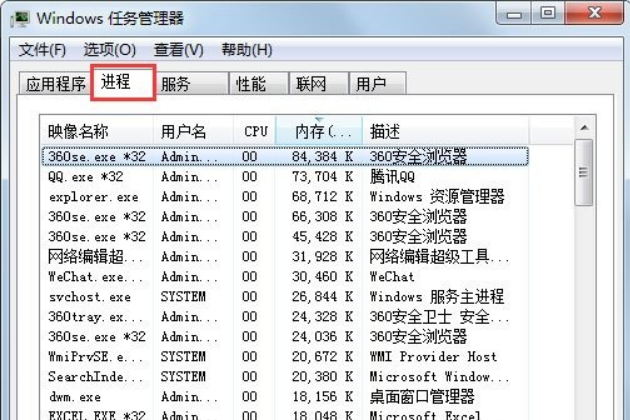Switch to the 服务 tab
The height and width of the screenshot is (420, 630).
pos(192,84)
